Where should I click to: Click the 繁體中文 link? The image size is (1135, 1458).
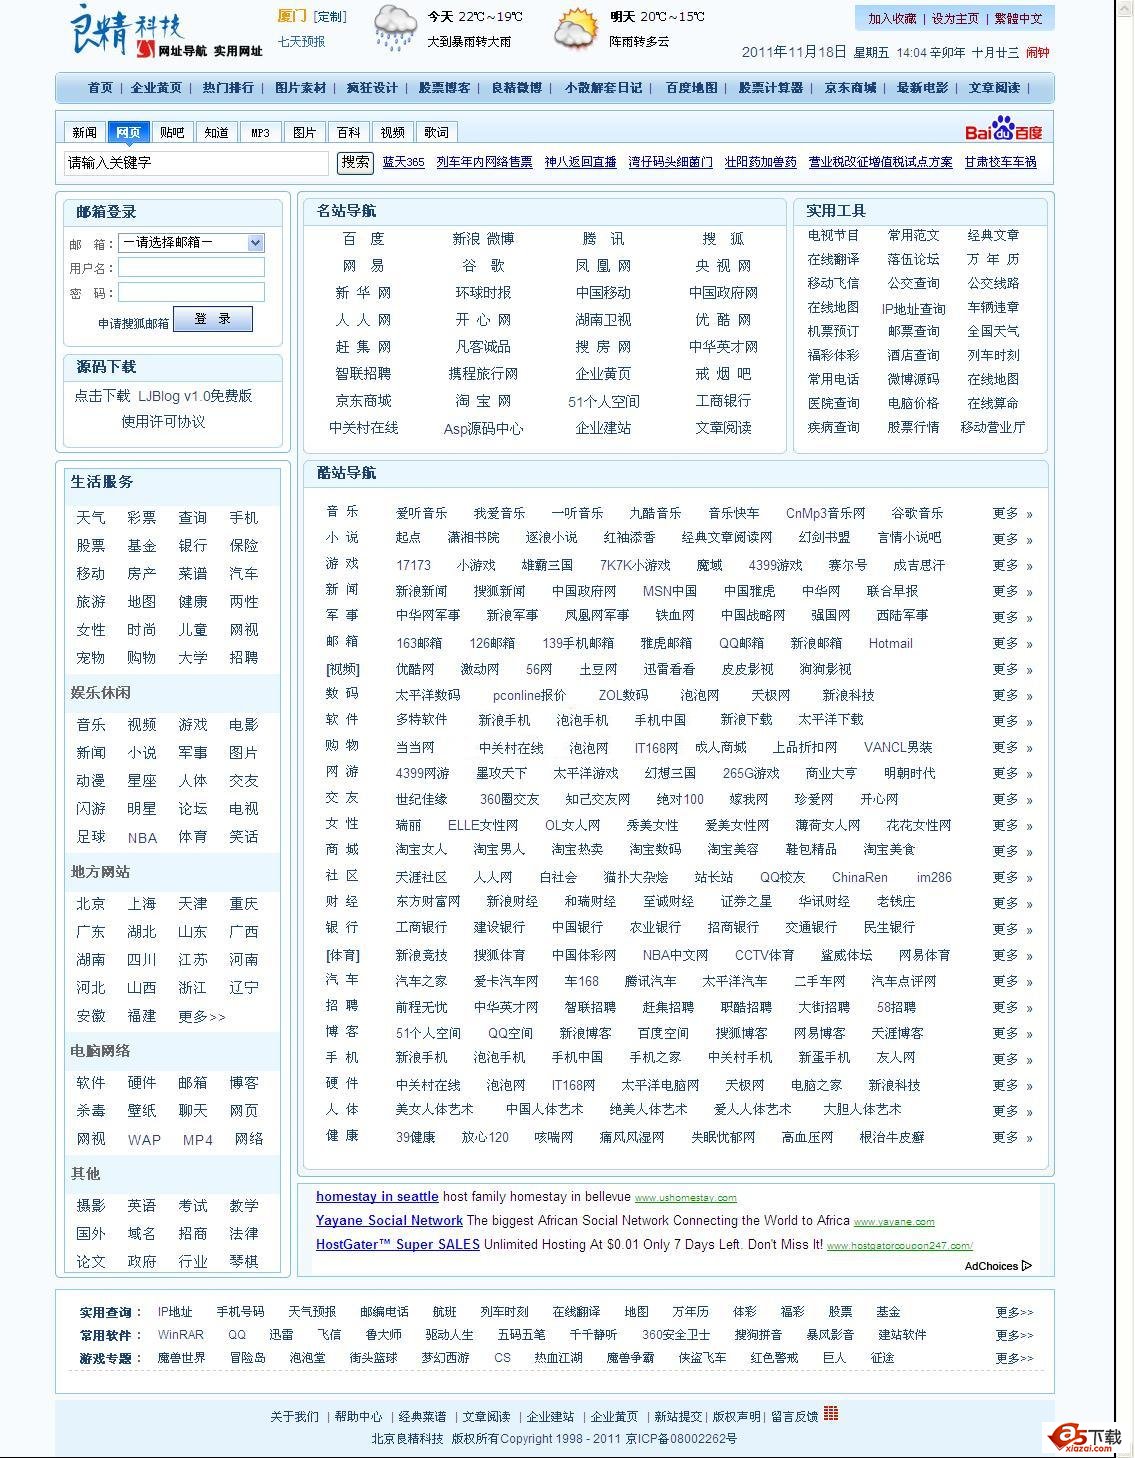(x=1018, y=19)
